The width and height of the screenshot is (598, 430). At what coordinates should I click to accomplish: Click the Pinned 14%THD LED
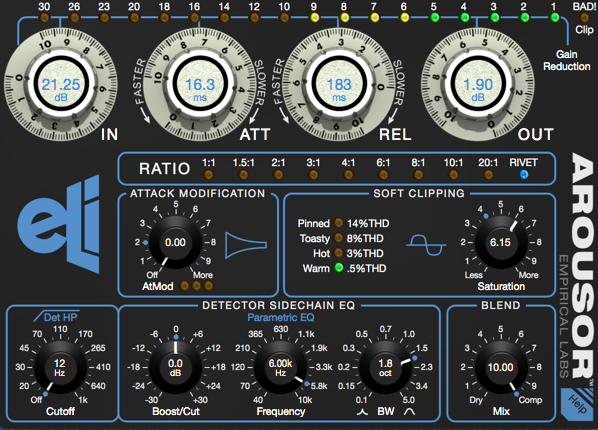(x=338, y=223)
